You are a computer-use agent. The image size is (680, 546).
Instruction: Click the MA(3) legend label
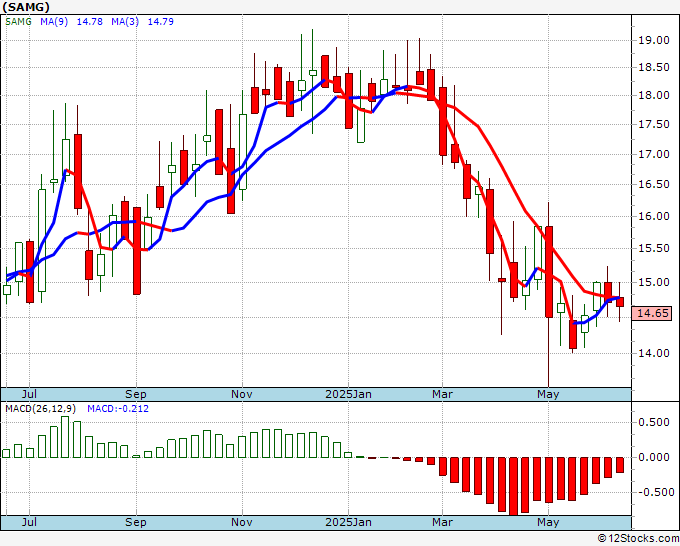pos(125,21)
